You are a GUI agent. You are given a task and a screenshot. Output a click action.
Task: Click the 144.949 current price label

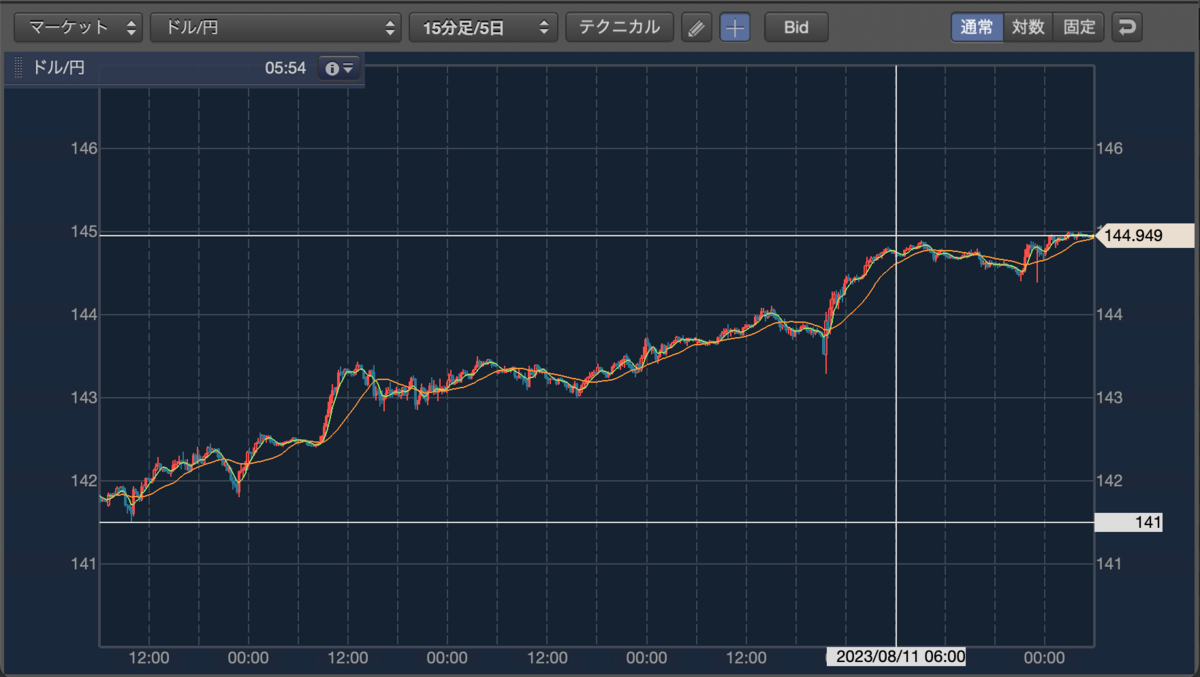point(1147,236)
